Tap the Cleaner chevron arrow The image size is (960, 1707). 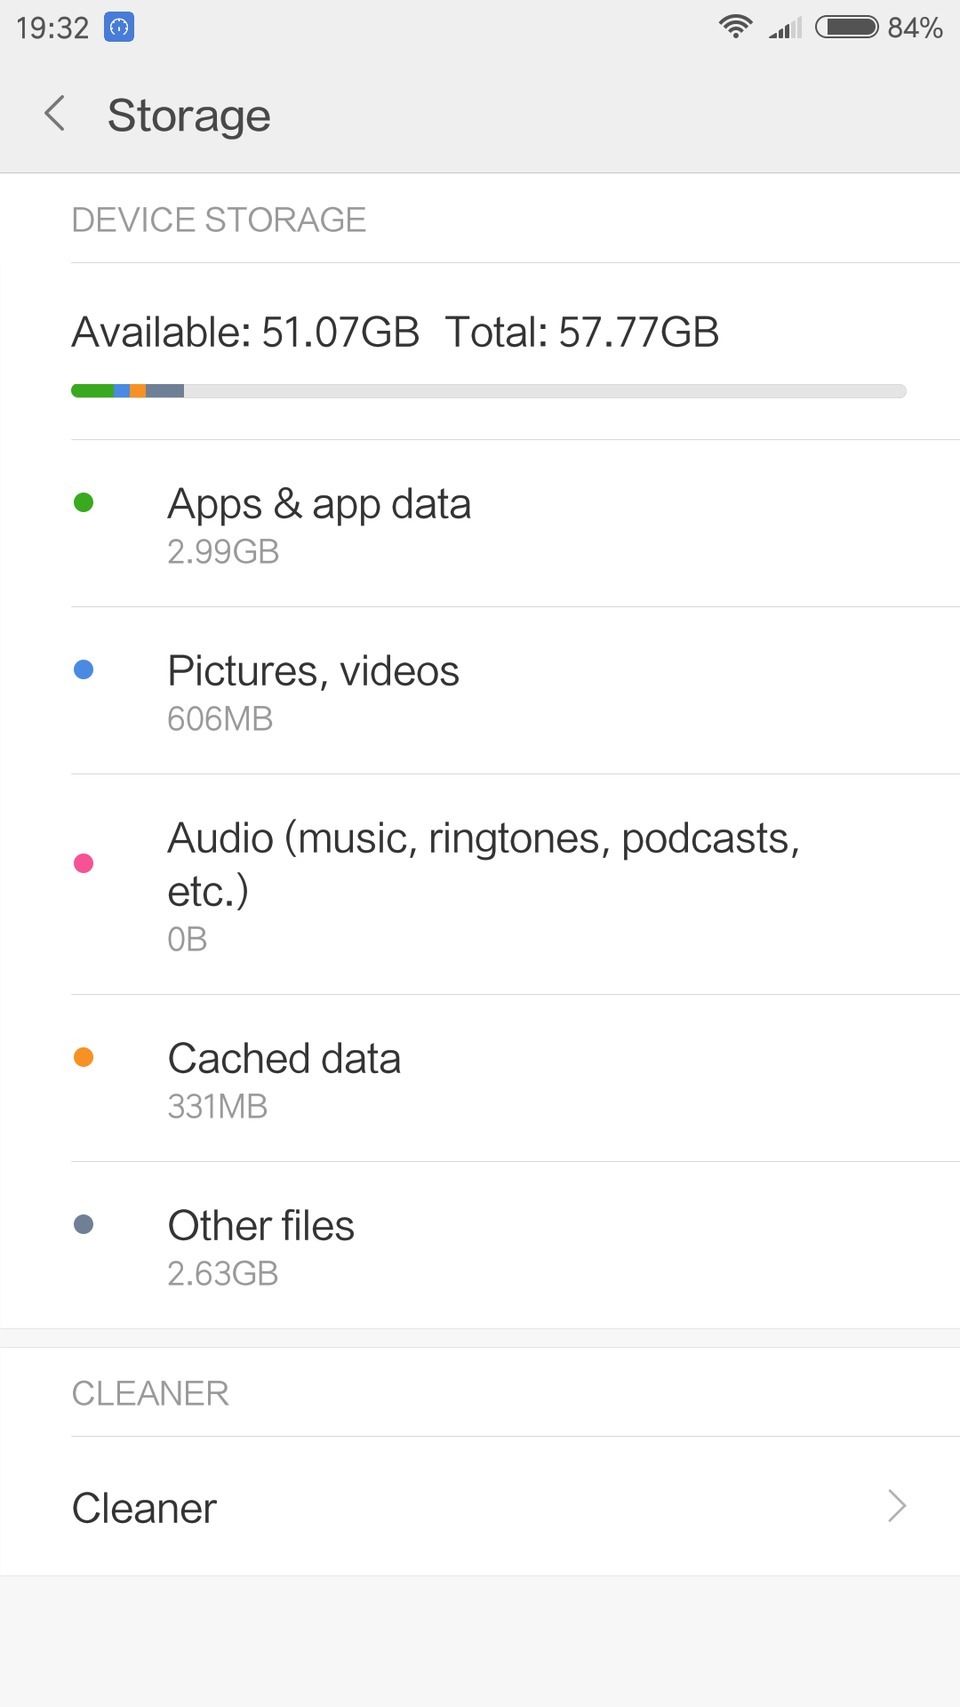coord(897,1506)
